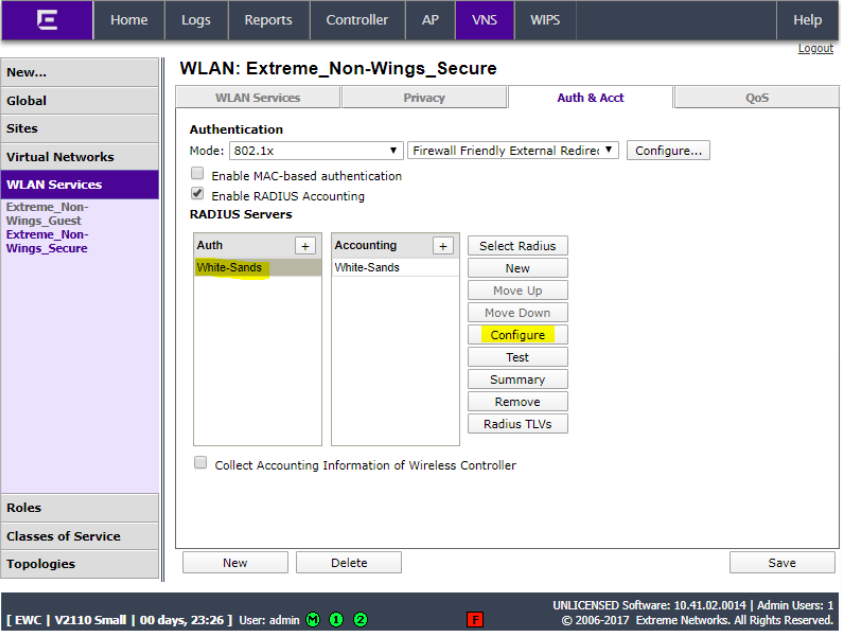The height and width of the screenshot is (632, 841).
Task: Click the green M status indicator
Action: pos(313,620)
